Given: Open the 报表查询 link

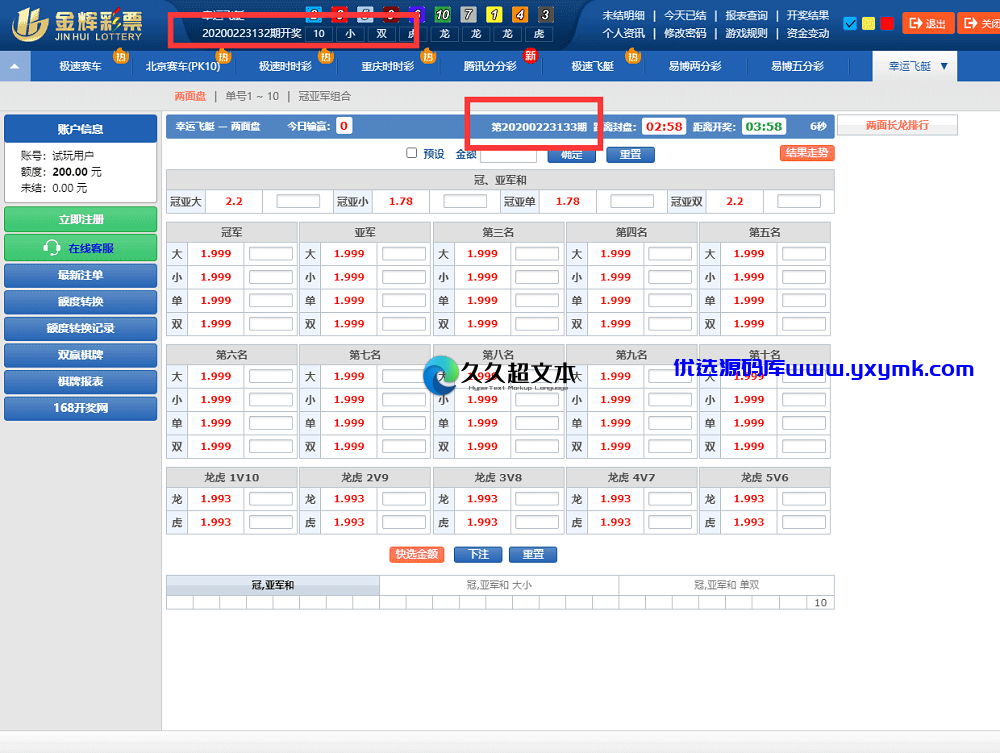Looking at the screenshot, I should (x=746, y=15).
